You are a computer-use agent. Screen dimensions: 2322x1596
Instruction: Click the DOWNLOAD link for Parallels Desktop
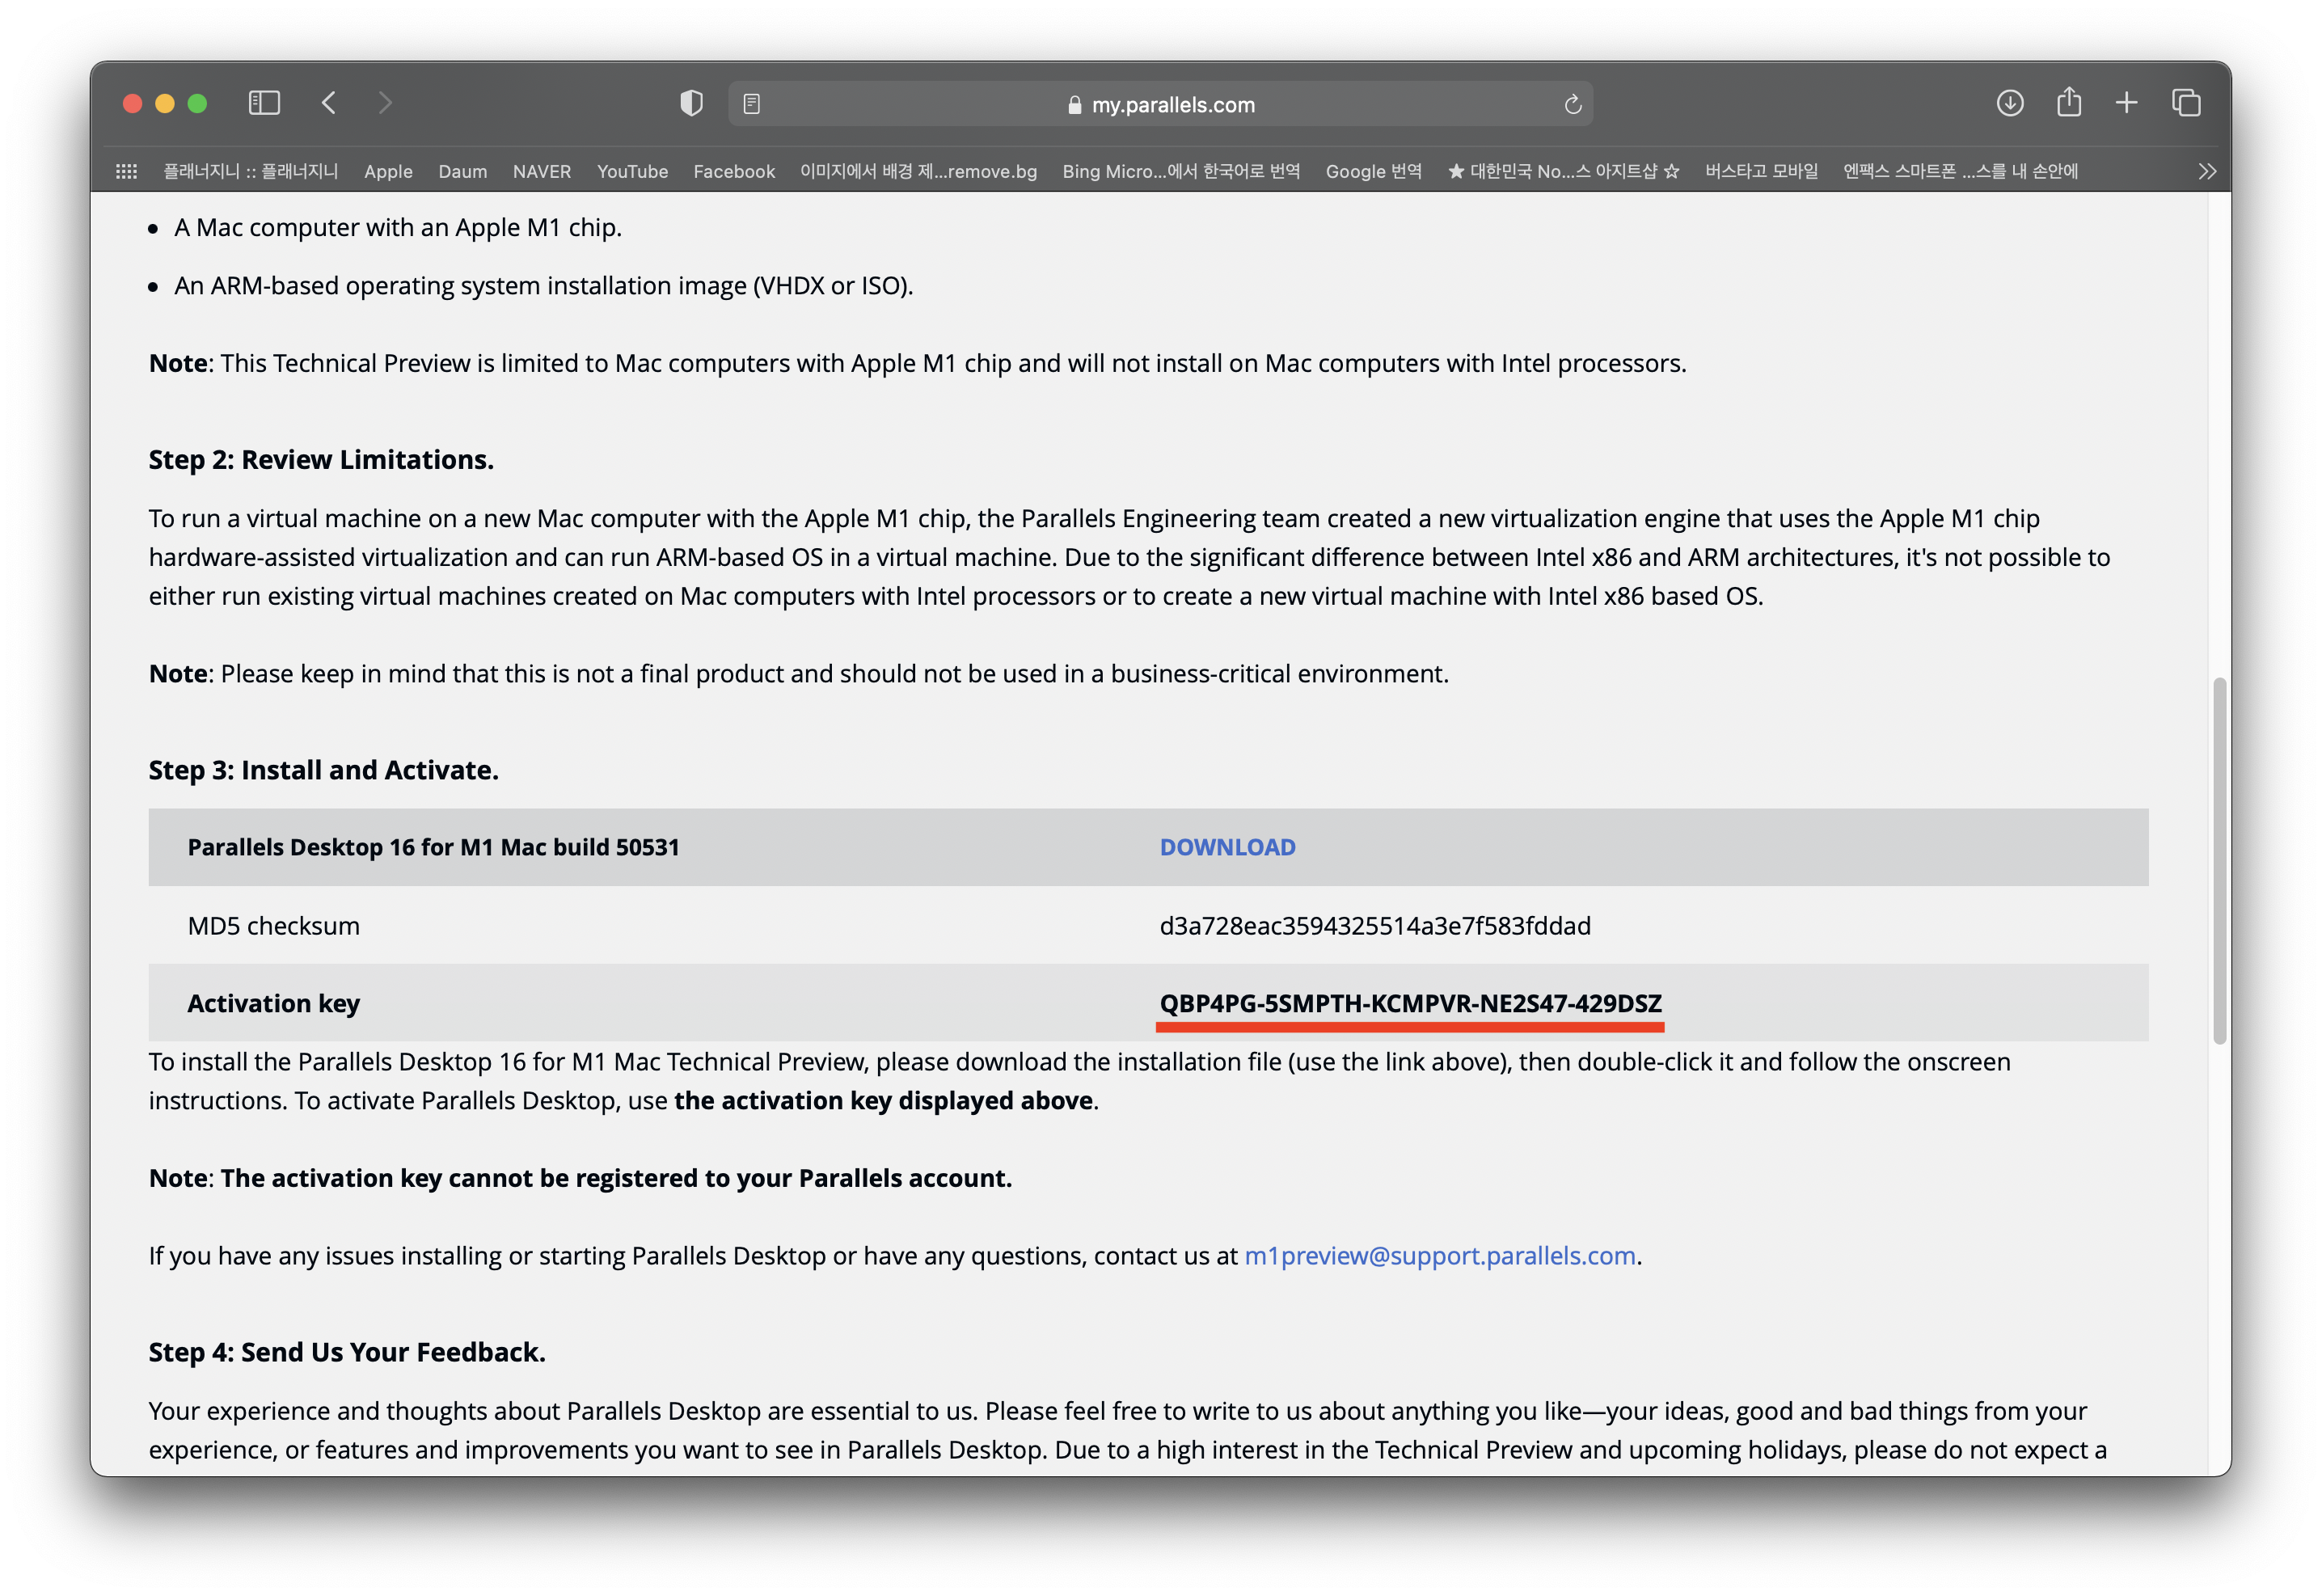[x=1227, y=847]
